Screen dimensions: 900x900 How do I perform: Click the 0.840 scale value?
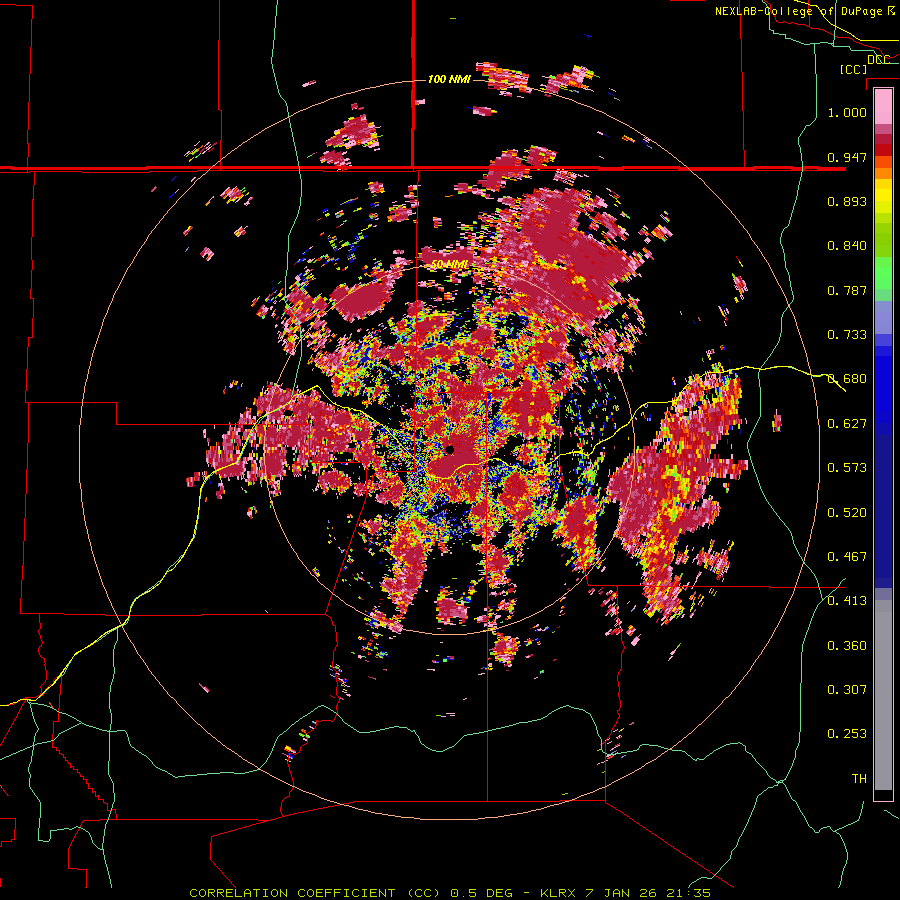[847, 246]
